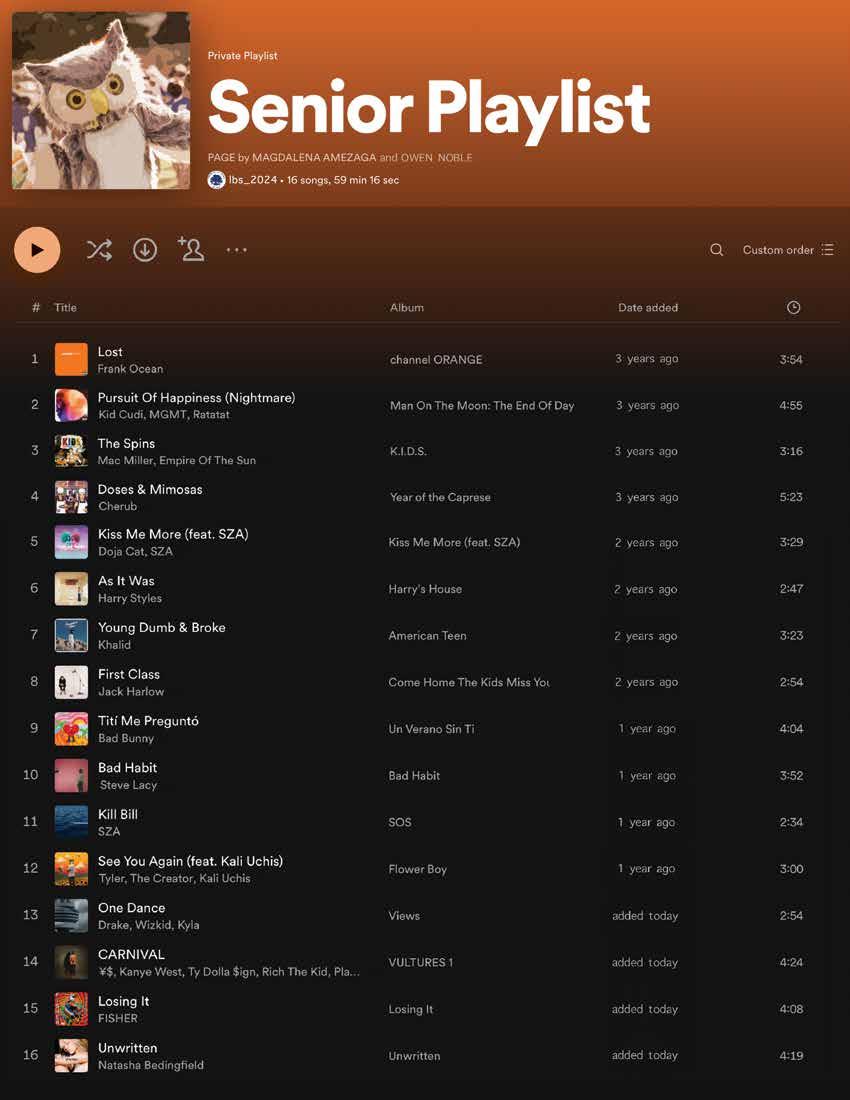Click the lbs_2024 profile avatar icon

pos(216,180)
